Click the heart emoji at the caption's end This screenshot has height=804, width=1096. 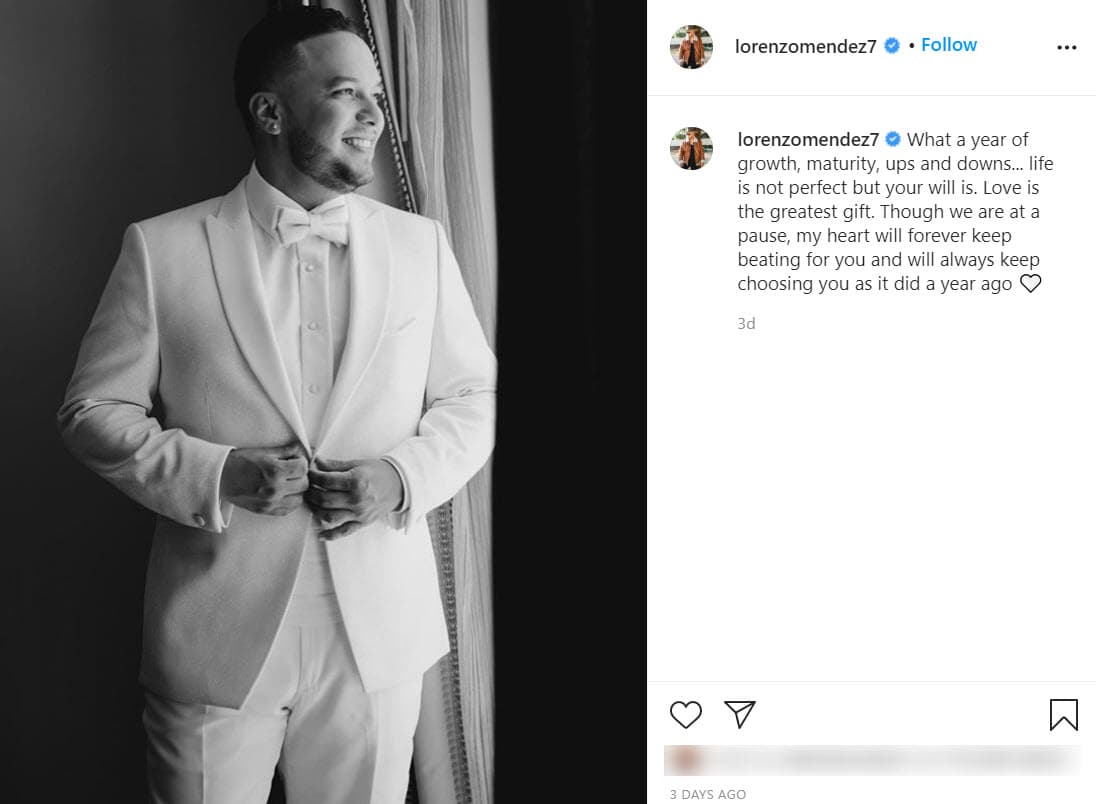pos(1031,284)
